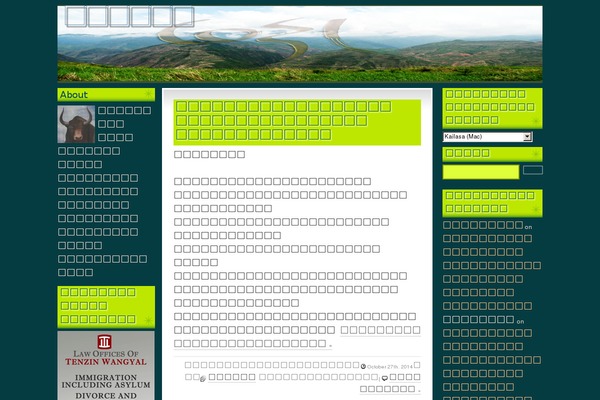Click the yak avatar picture under About
This screenshot has width=600, height=400.
[76, 124]
